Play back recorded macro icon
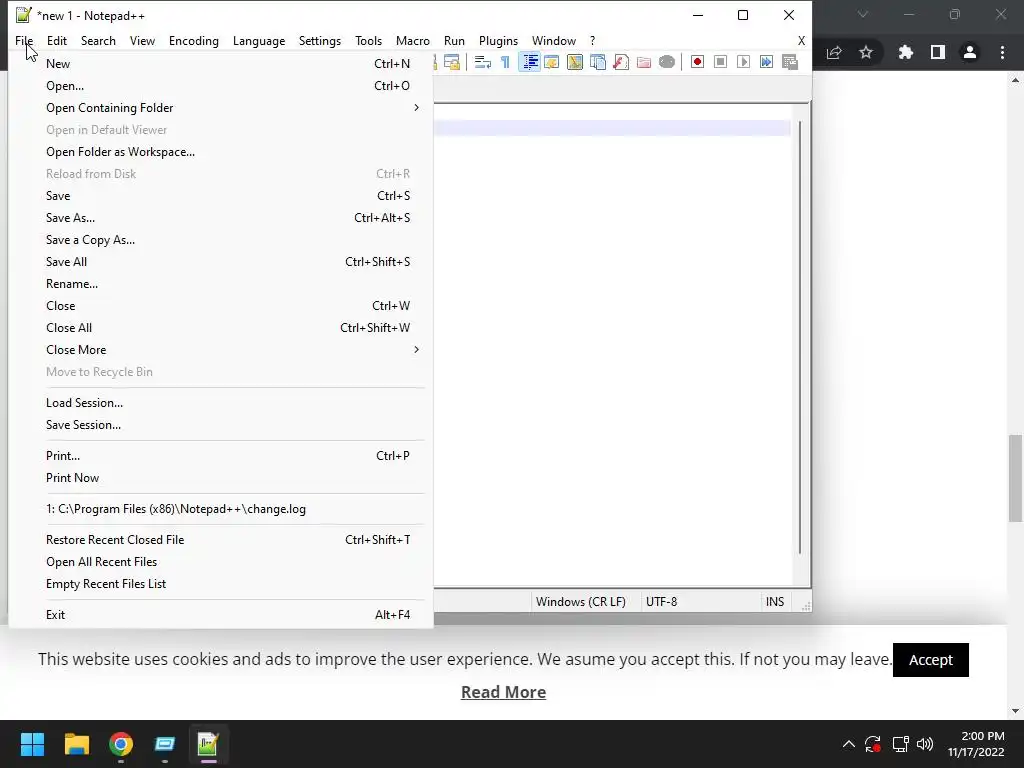This screenshot has width=1024, height=768. tap(743, 62)
